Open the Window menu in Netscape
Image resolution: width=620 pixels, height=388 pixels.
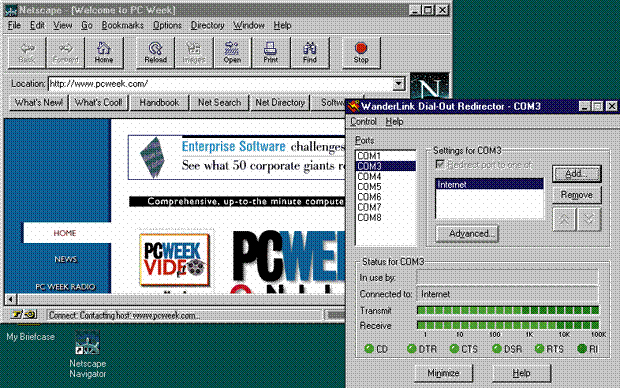pos(249,25)
